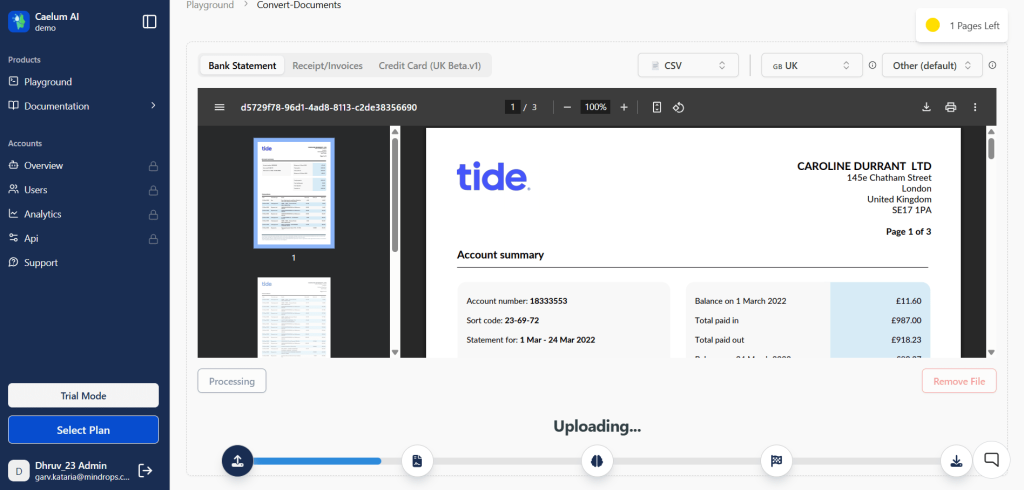Download the PDF from viewer toolbar
This screenshot has width=1024, height=490.
point(926,107)
